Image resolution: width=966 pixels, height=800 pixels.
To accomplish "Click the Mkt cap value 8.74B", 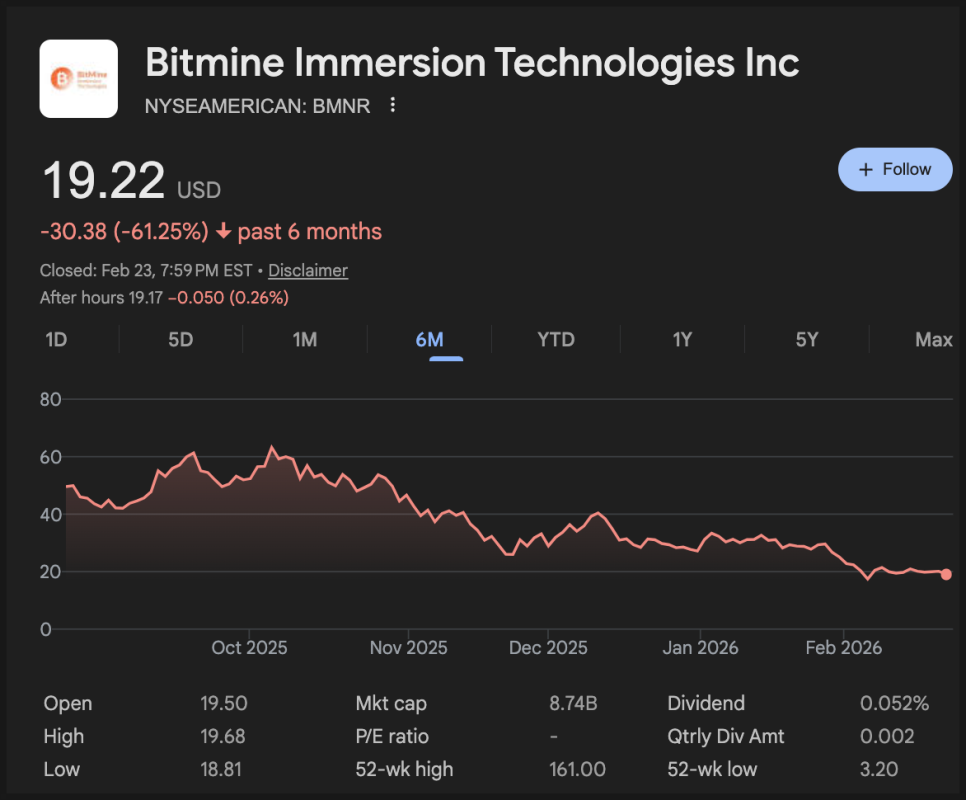I will (x=573, y=703).
